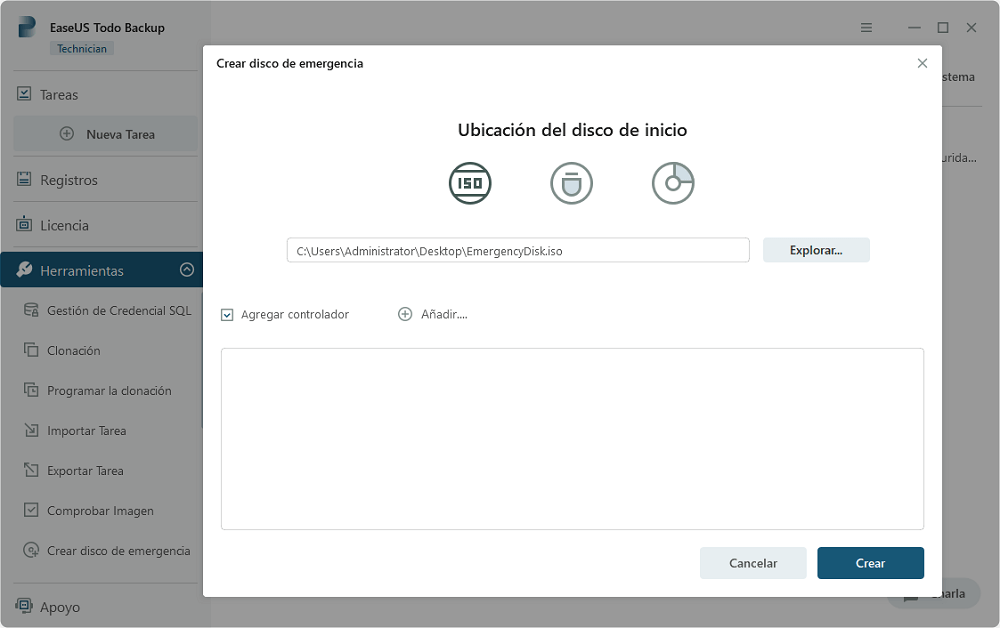This screenshot has width=1000, height=628.
Task: Choose the USB drive boot disk icon
Action: pos(571,183)
